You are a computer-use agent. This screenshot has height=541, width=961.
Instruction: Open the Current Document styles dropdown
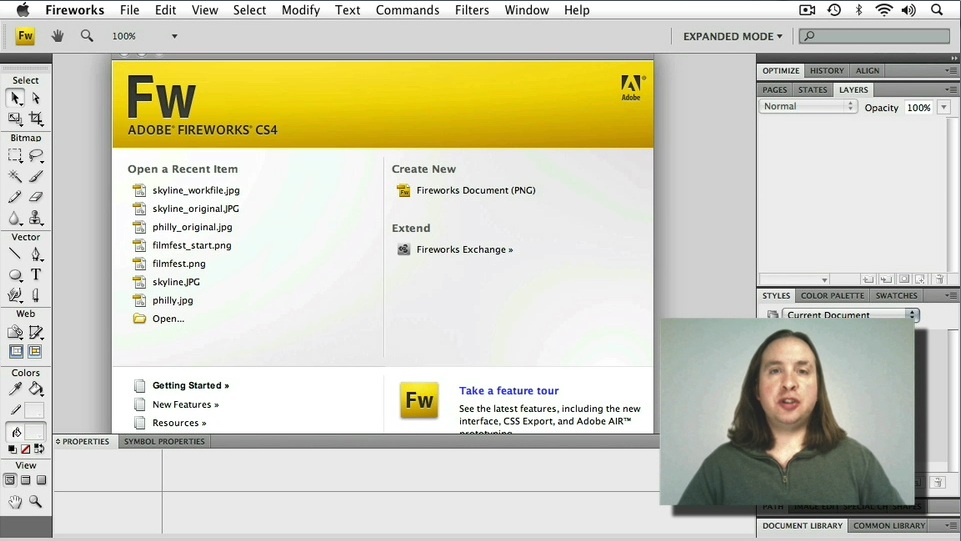[851, 315]
